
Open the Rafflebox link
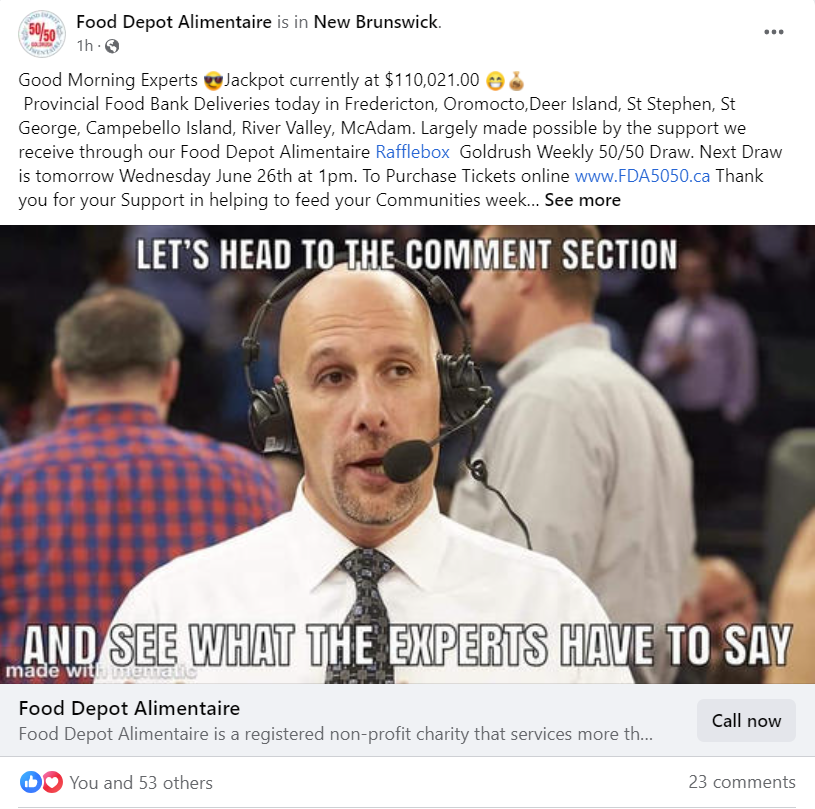tap(412, 152)
